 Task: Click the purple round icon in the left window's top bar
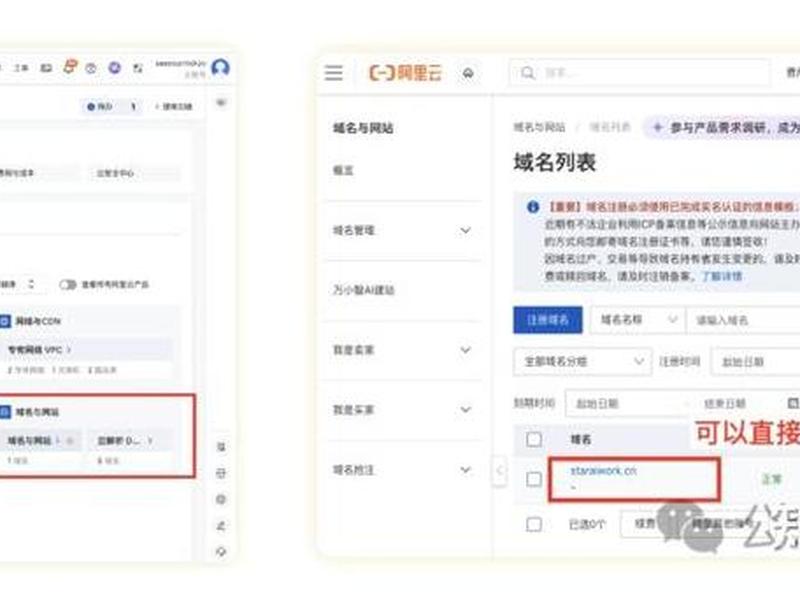point(114,67)
